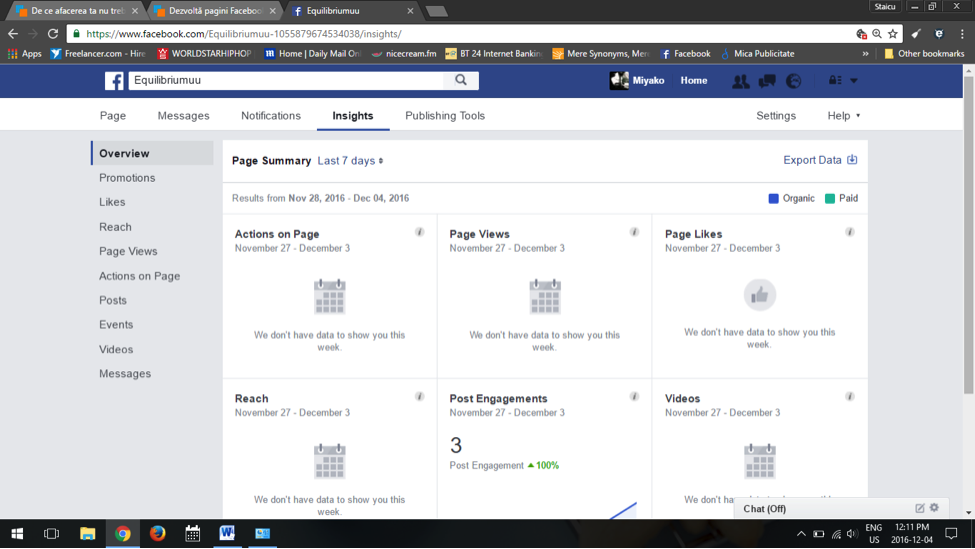Open page Settings
This screenshot has width=975, height=549.
coord(775,116)
